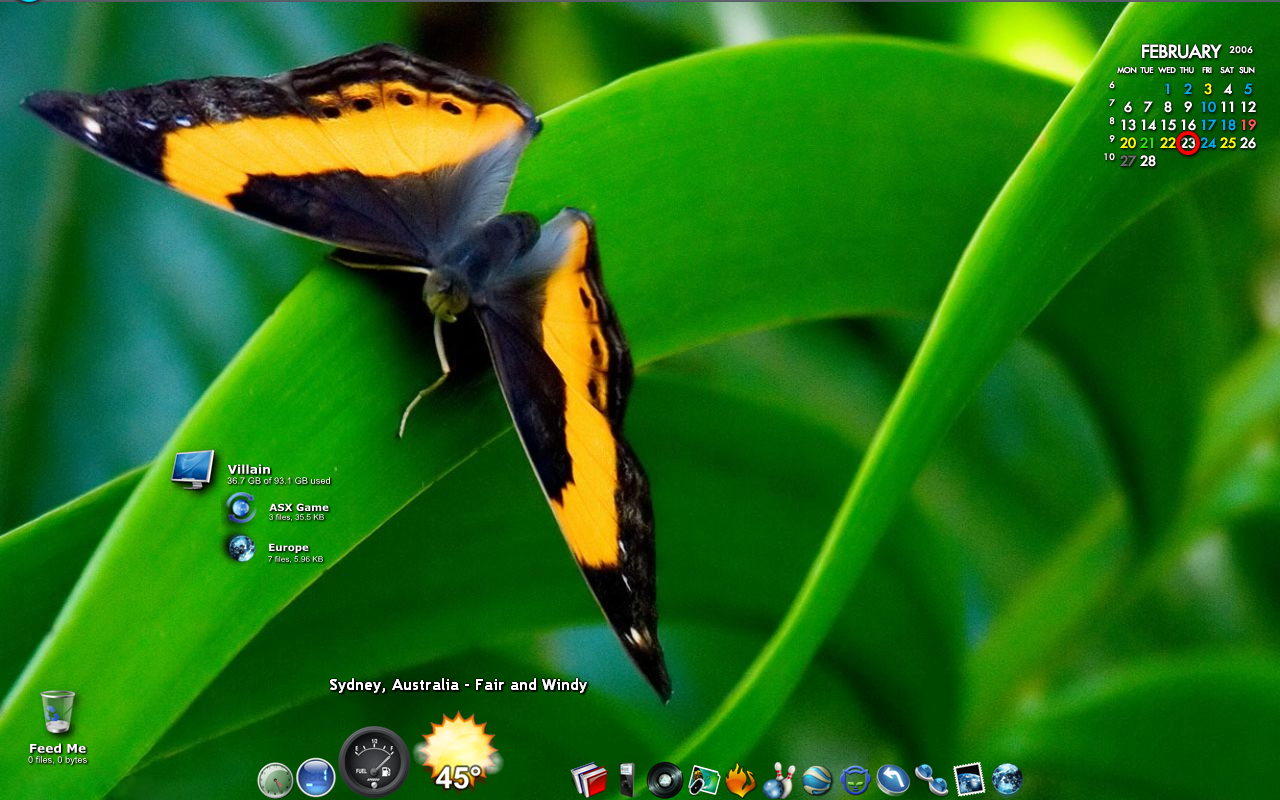Open the ASX Game folder icon

coord(240,508)
